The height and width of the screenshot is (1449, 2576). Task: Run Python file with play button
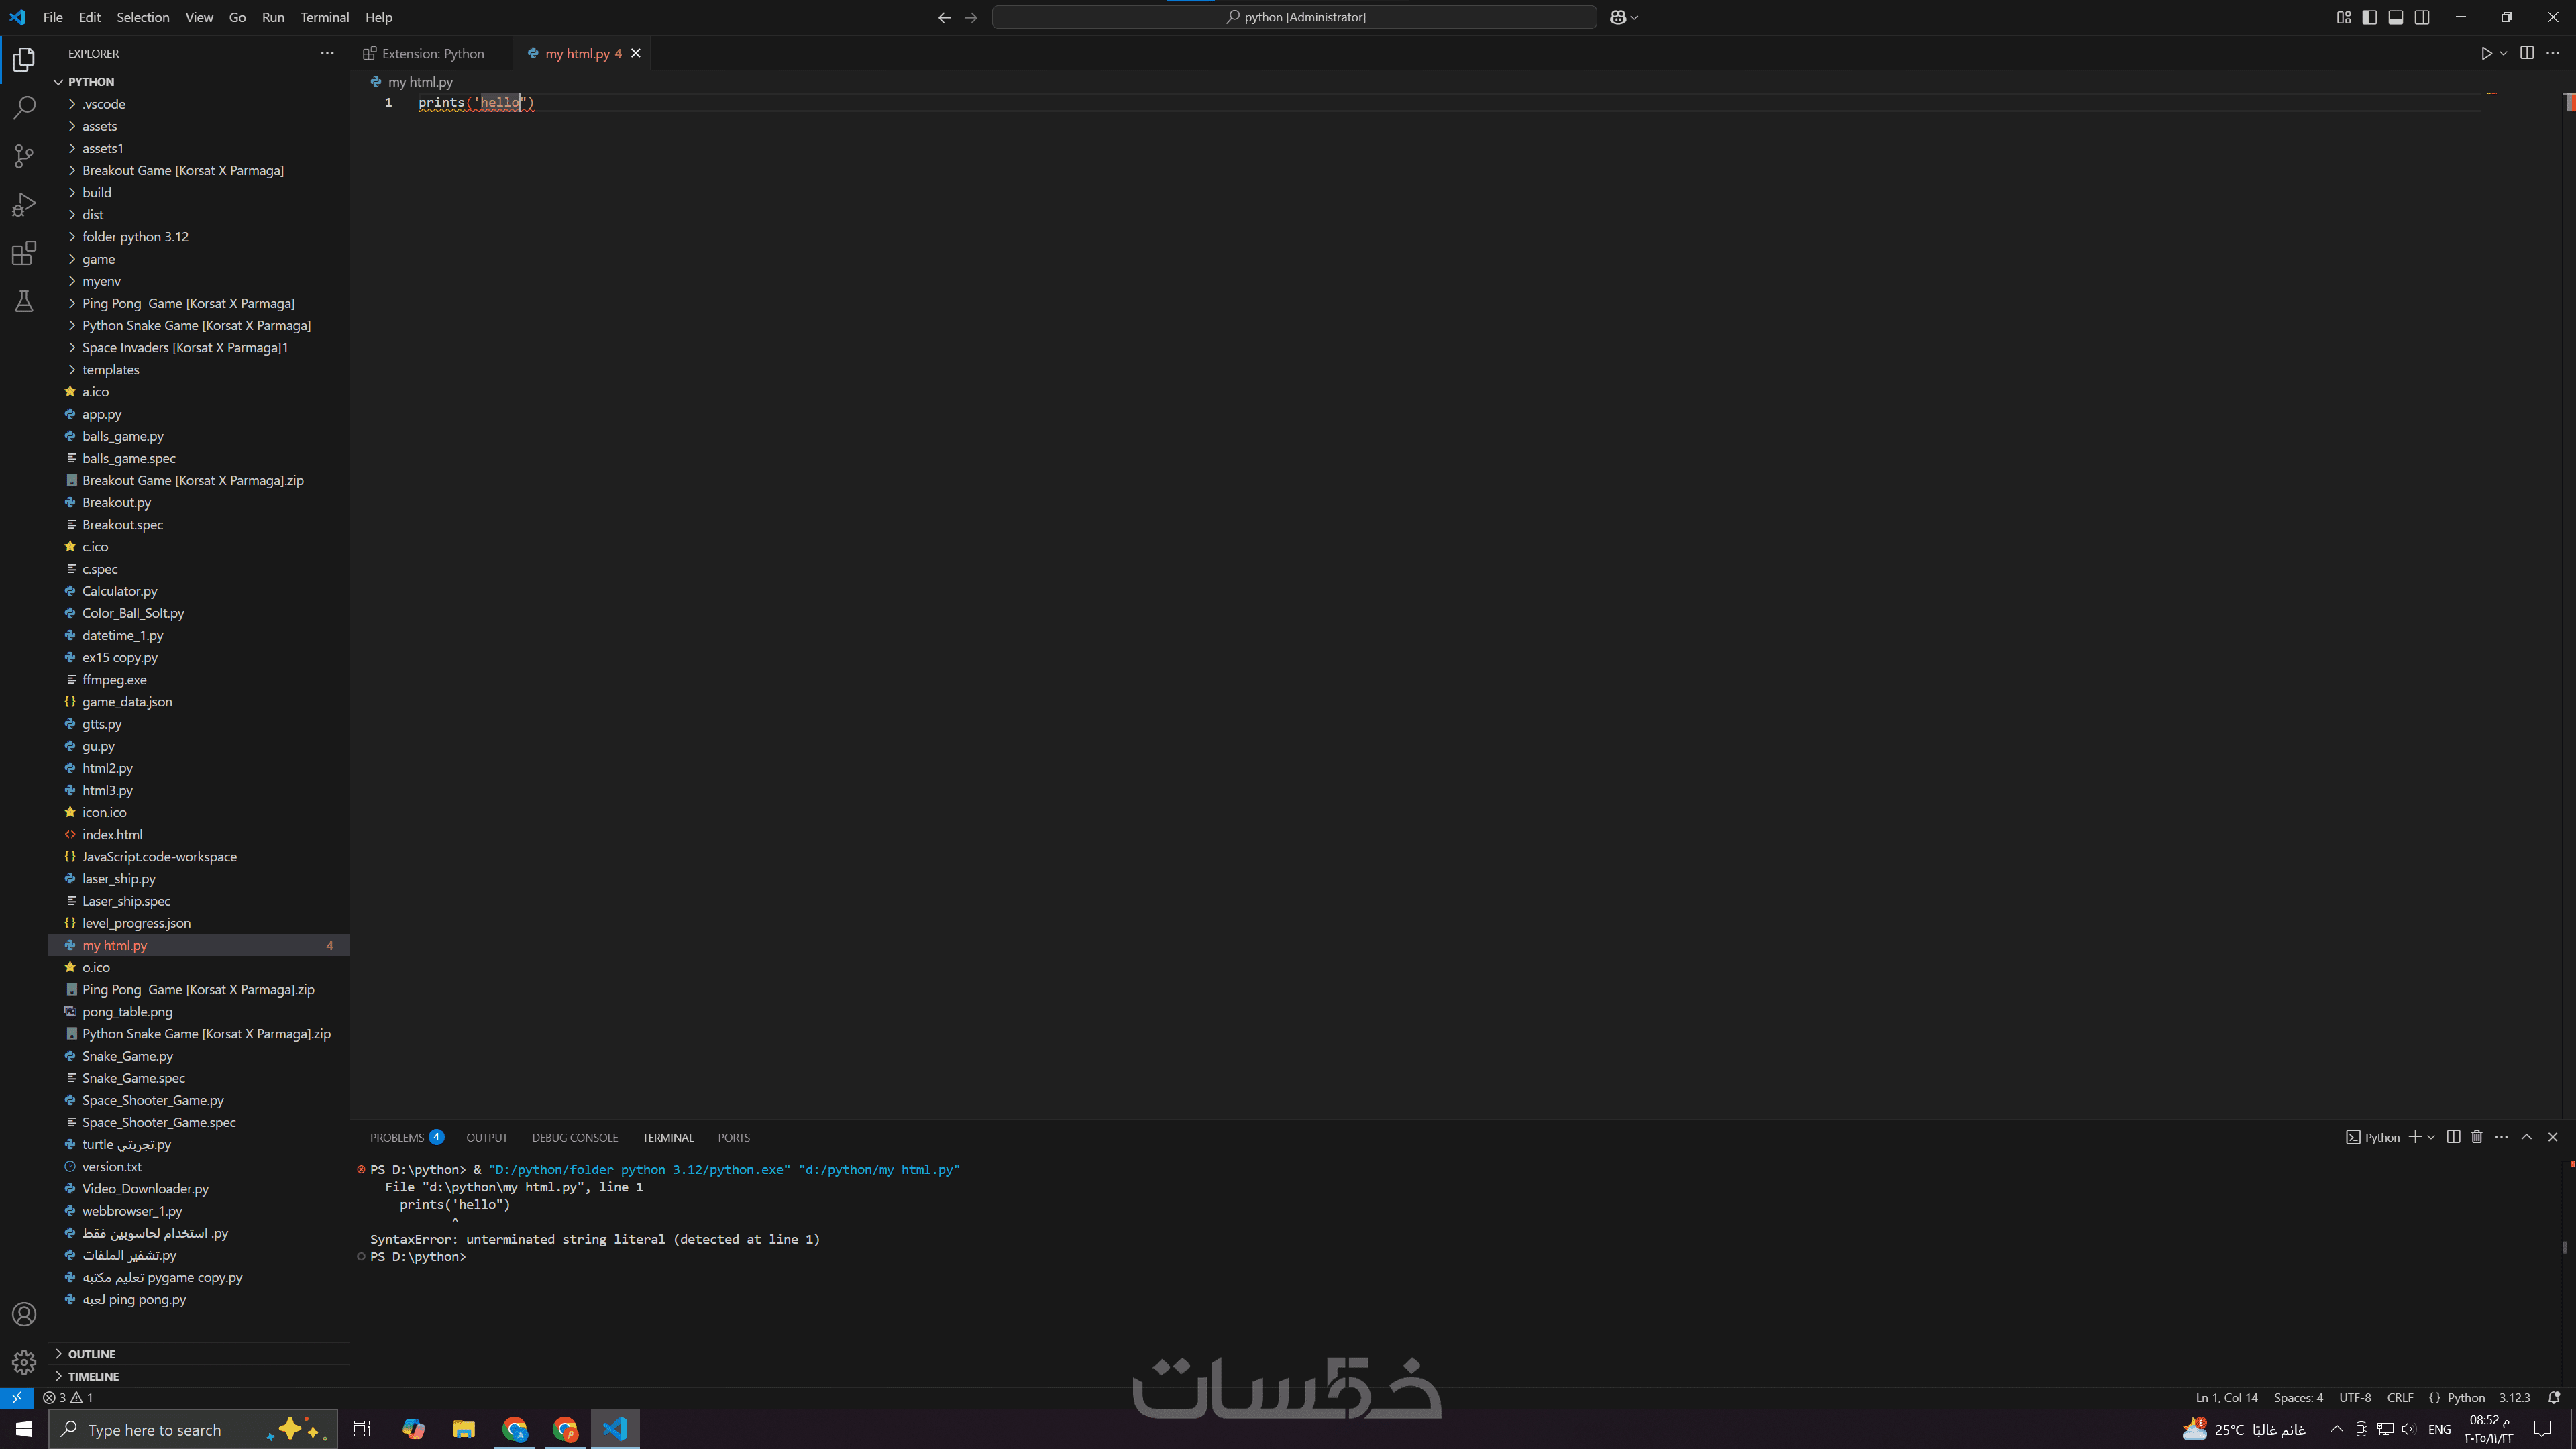click(2486, 53)
